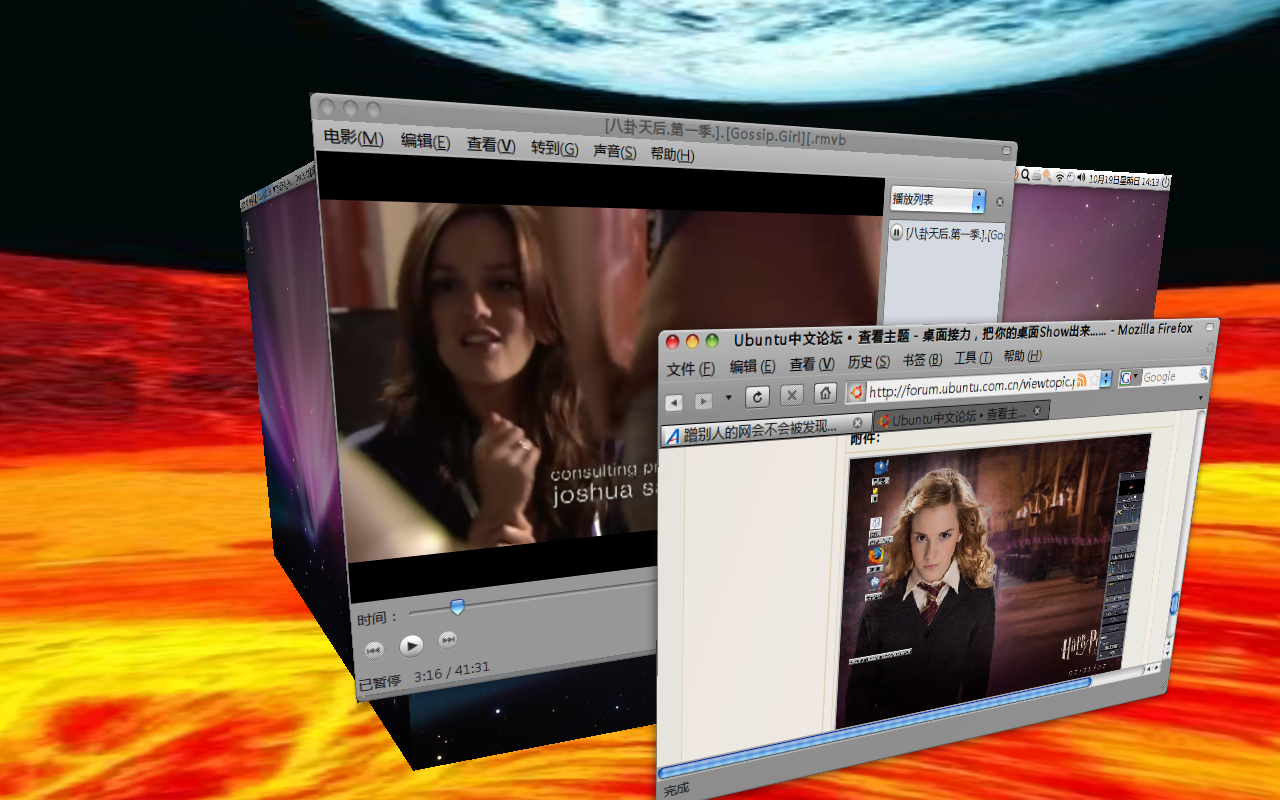Click Firefox Forward navigation arrow

click(704, 400)
